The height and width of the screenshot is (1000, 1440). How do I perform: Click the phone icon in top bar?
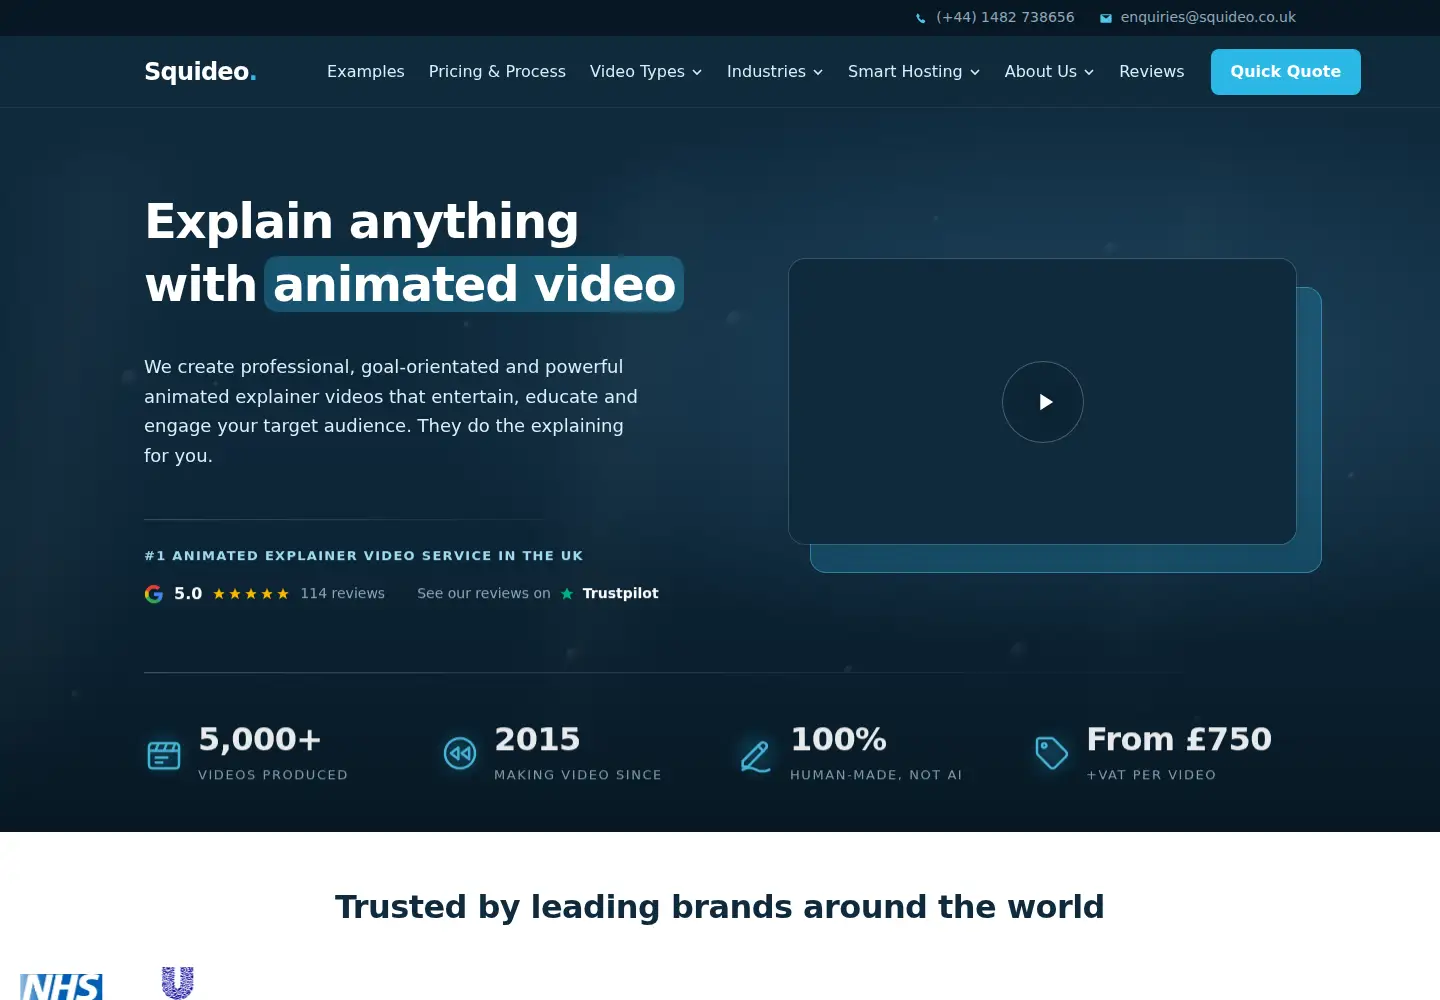921,18
